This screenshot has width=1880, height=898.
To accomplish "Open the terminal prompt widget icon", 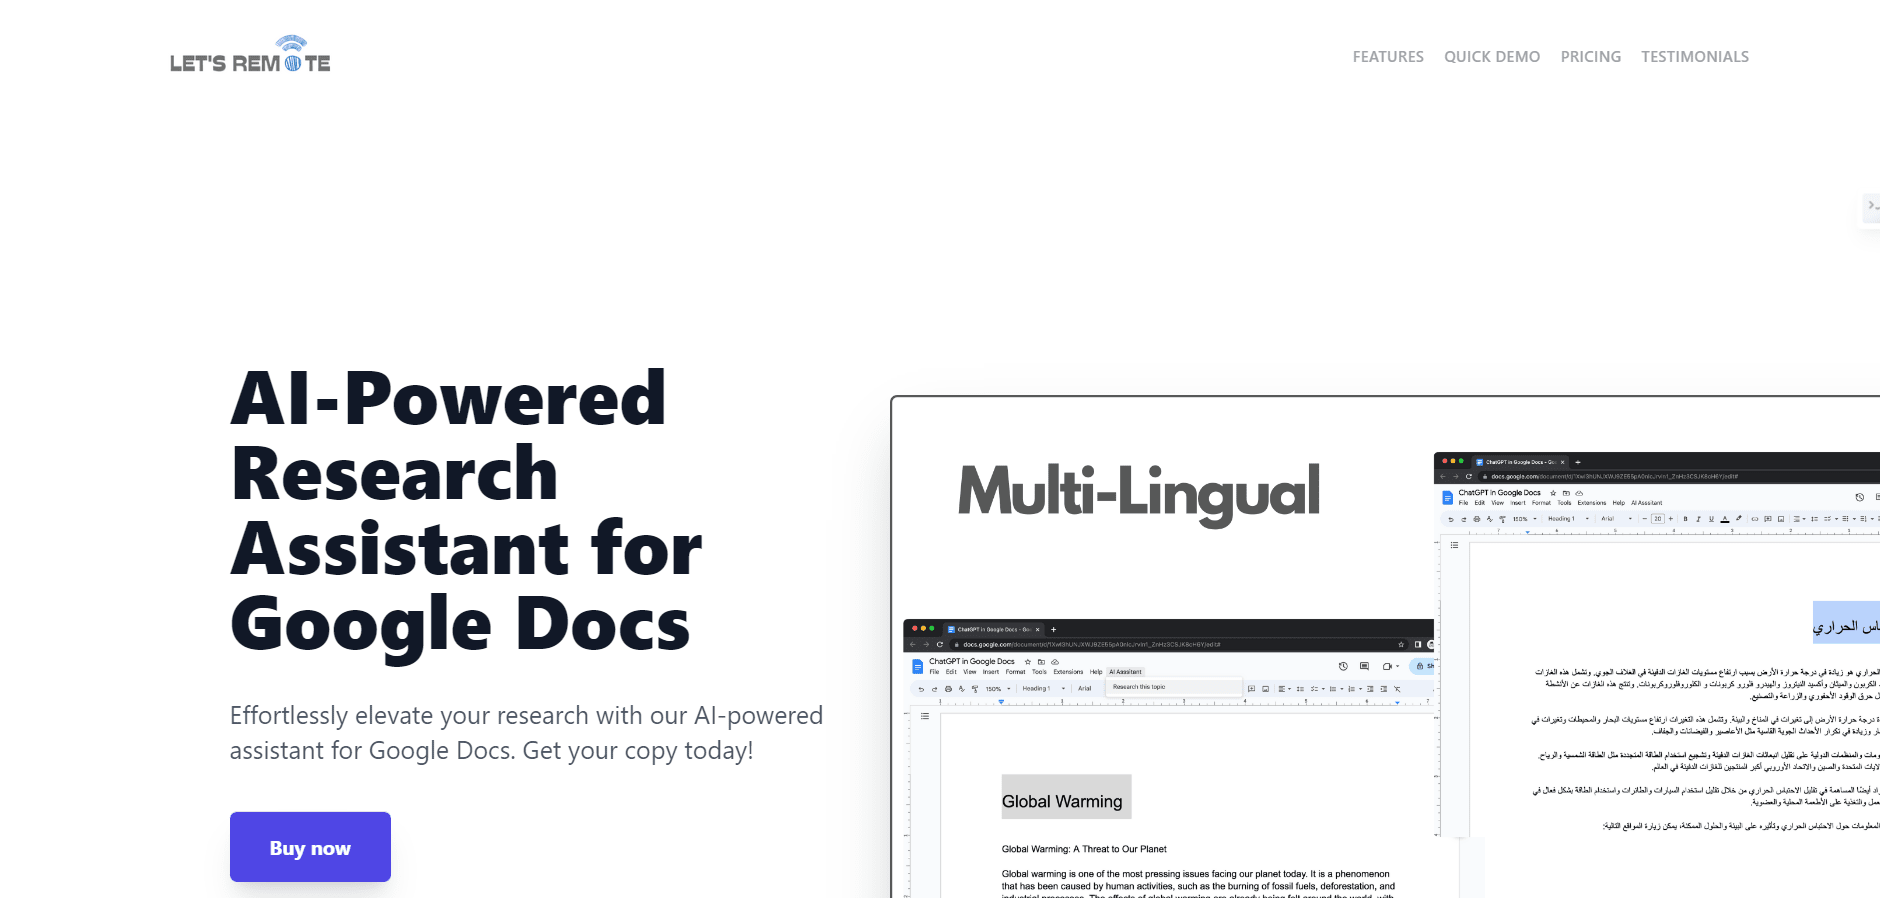I will click(1871, 206).
